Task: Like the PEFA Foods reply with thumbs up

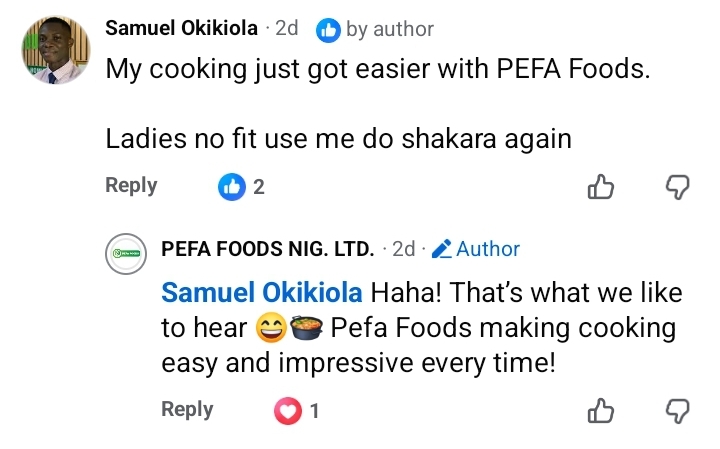Action: click(x=599, y=410)
